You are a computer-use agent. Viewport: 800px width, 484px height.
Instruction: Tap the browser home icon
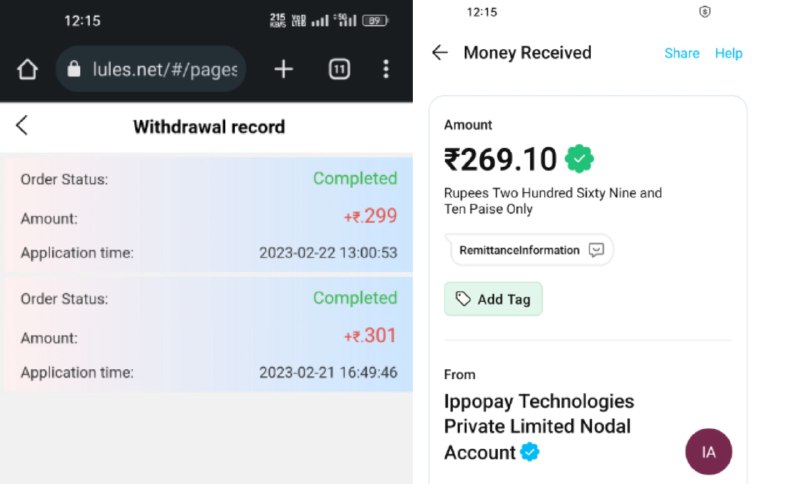click(27, 69)
